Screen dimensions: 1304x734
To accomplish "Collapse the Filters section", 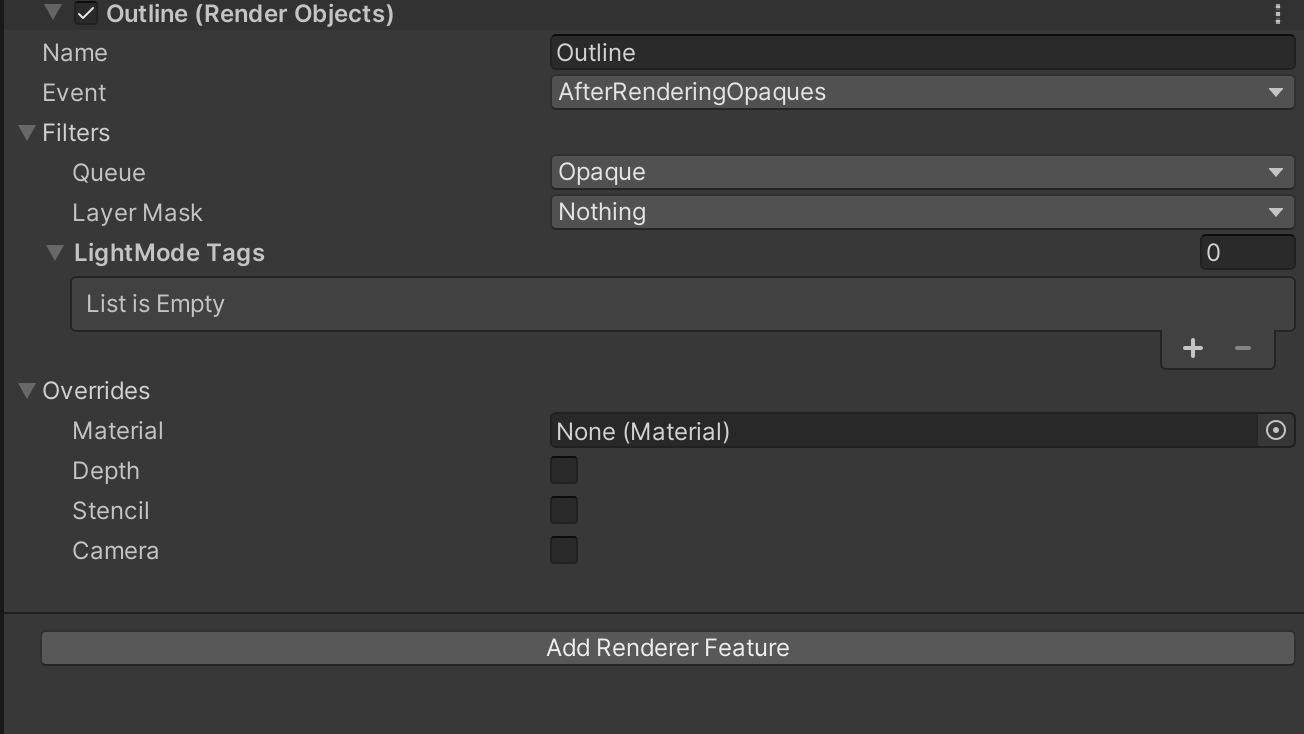I will tap(27, 133).
